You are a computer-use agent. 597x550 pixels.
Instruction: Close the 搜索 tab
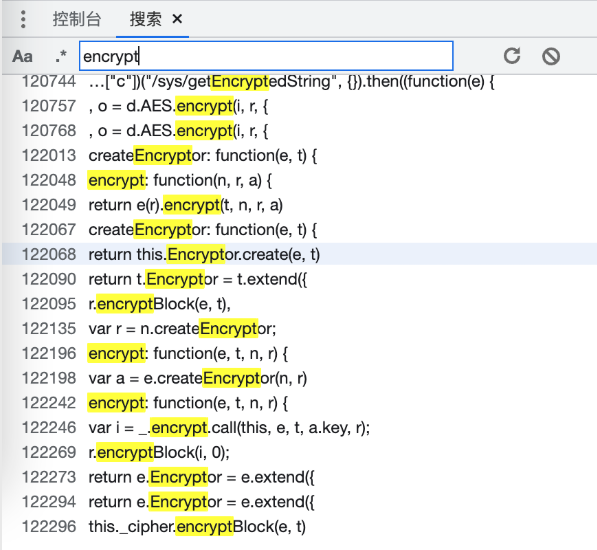(177, 19)
